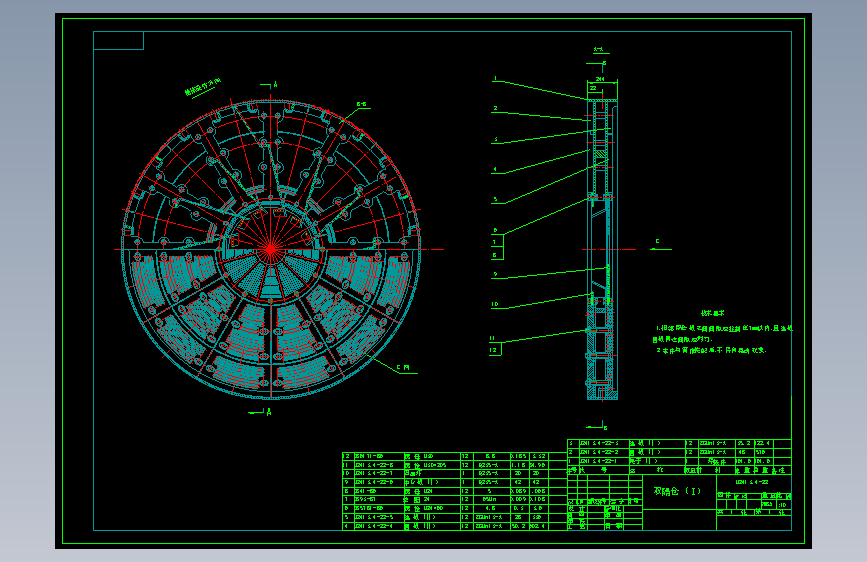Click the technical requirements heading text
Screen dimensions: 867x562
(713, 314)
